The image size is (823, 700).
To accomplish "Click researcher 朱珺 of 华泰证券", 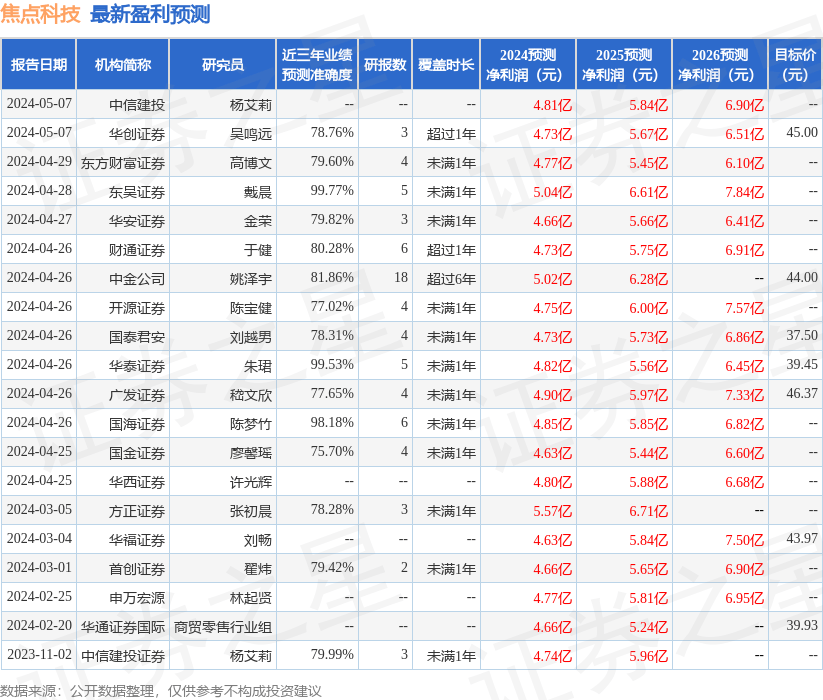I will coord(258,366).
